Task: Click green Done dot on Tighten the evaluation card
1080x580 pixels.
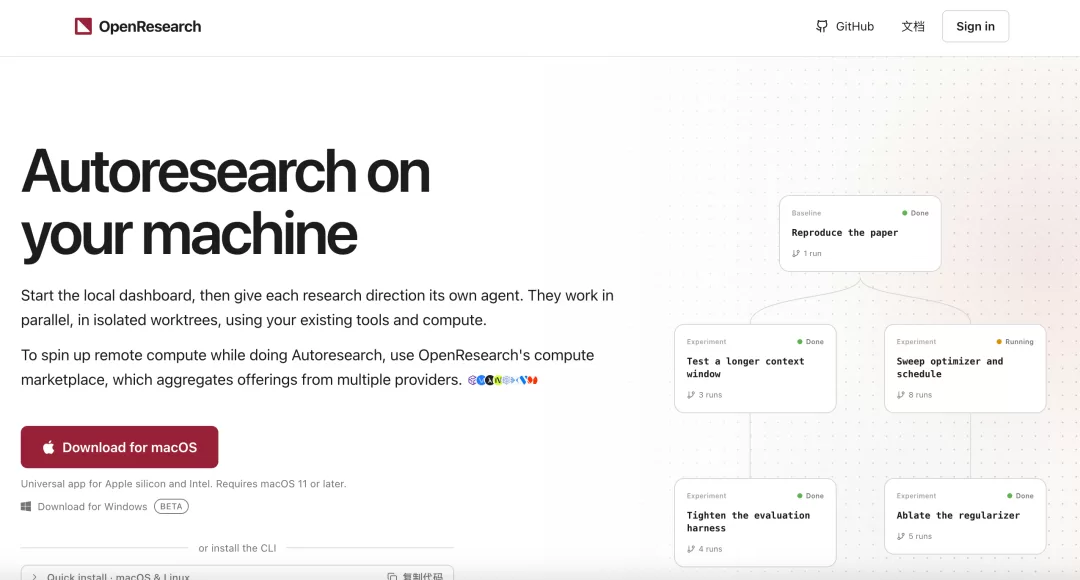Action: 800,496
